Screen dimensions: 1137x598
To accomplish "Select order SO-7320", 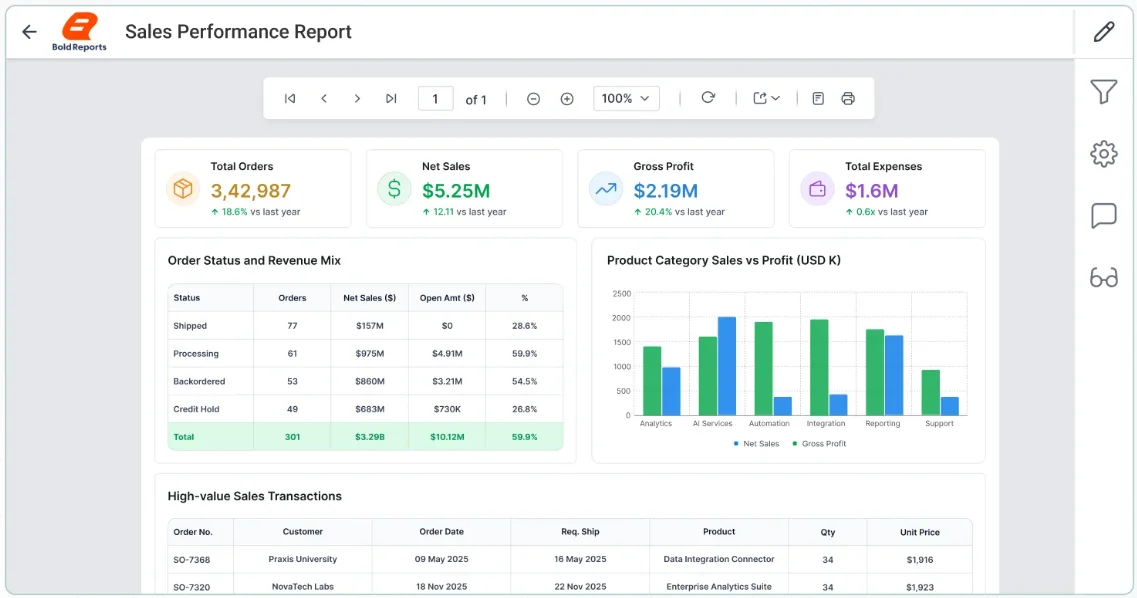I will click(x=191, y=587).
